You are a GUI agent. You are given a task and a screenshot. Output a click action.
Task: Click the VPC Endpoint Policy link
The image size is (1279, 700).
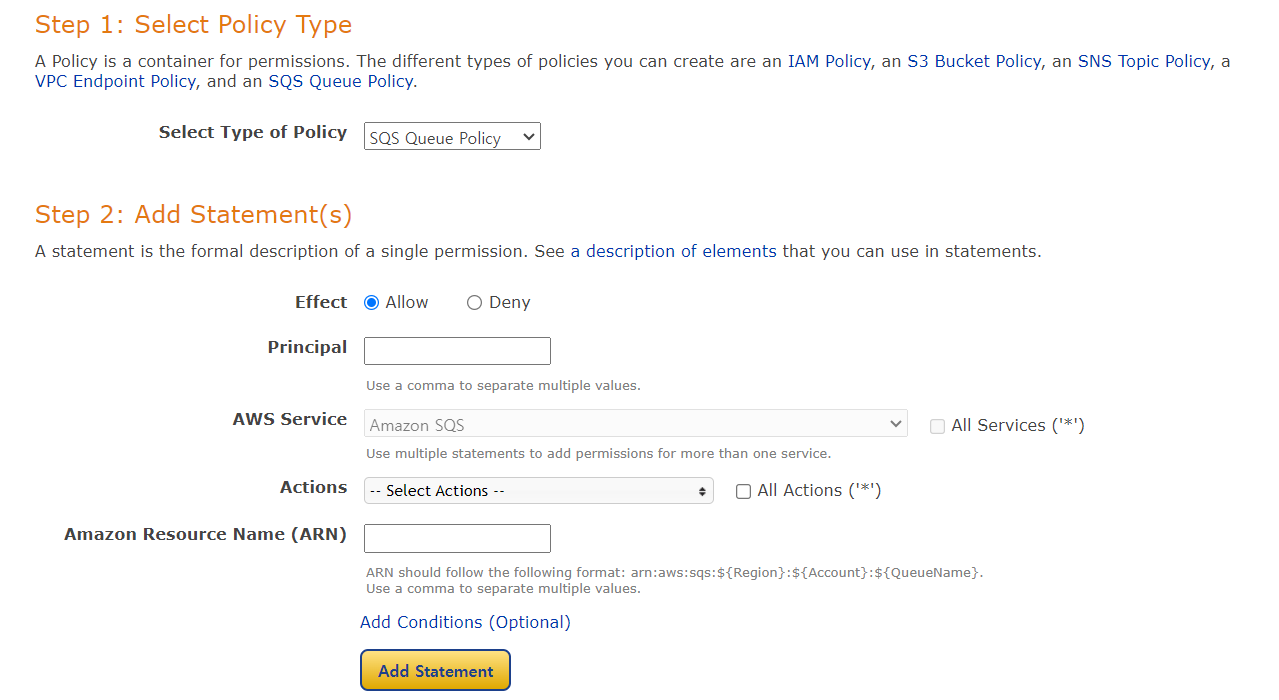[115, 81]
